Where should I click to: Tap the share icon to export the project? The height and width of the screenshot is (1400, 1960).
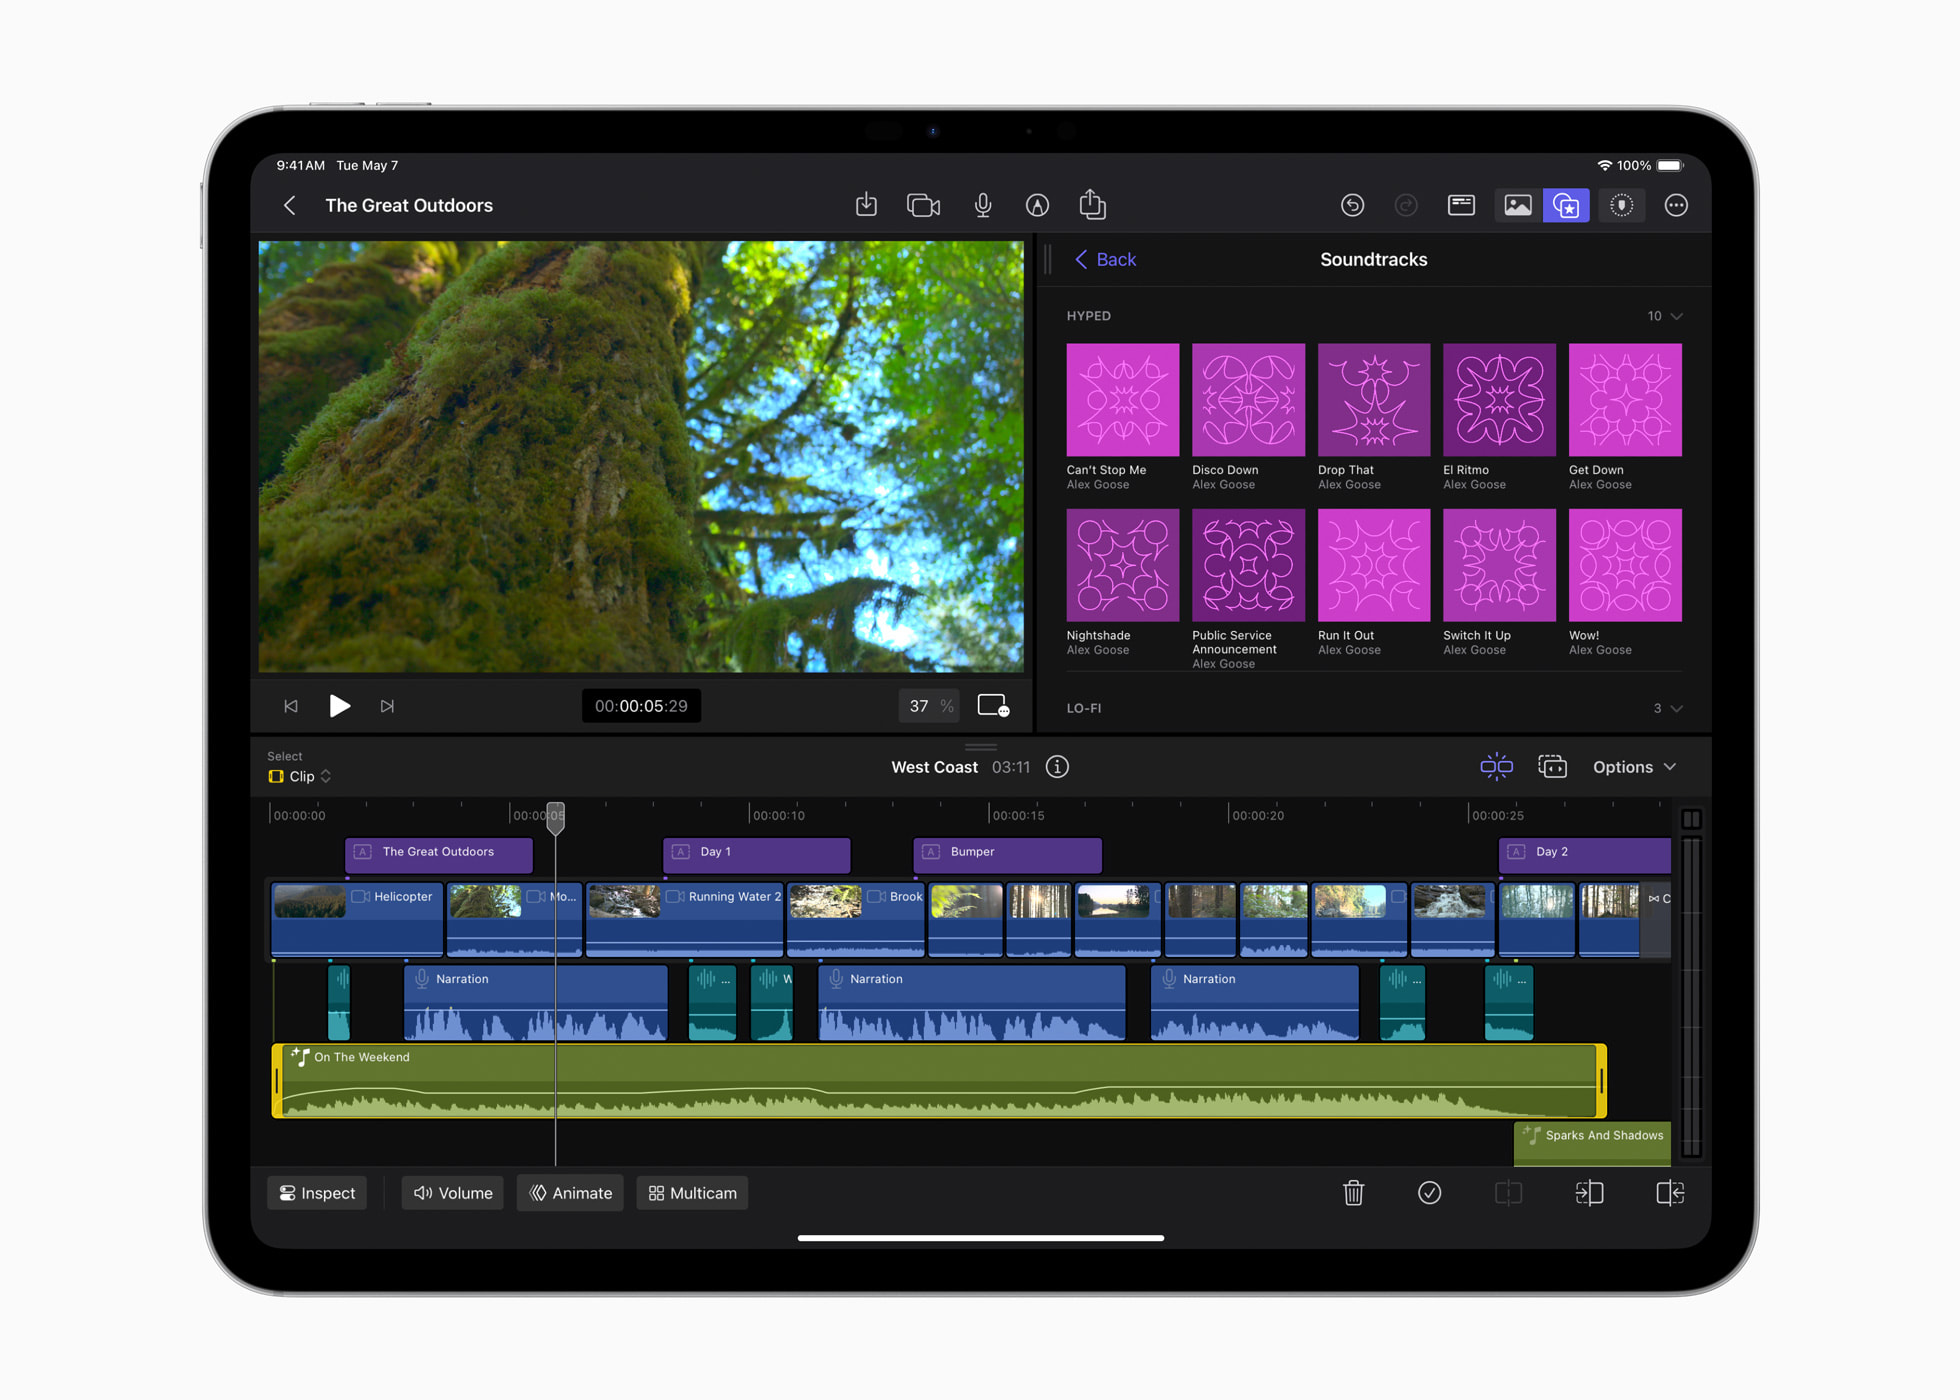1092,204
